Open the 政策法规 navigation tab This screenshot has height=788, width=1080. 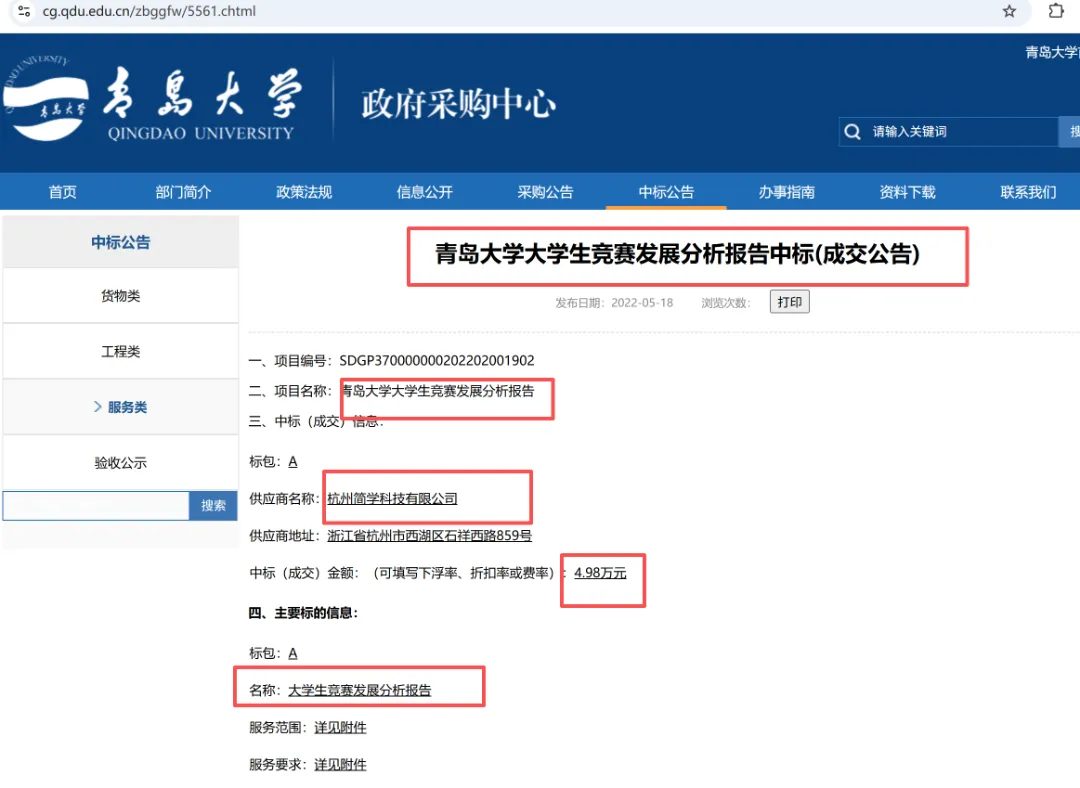pos(304,192)
